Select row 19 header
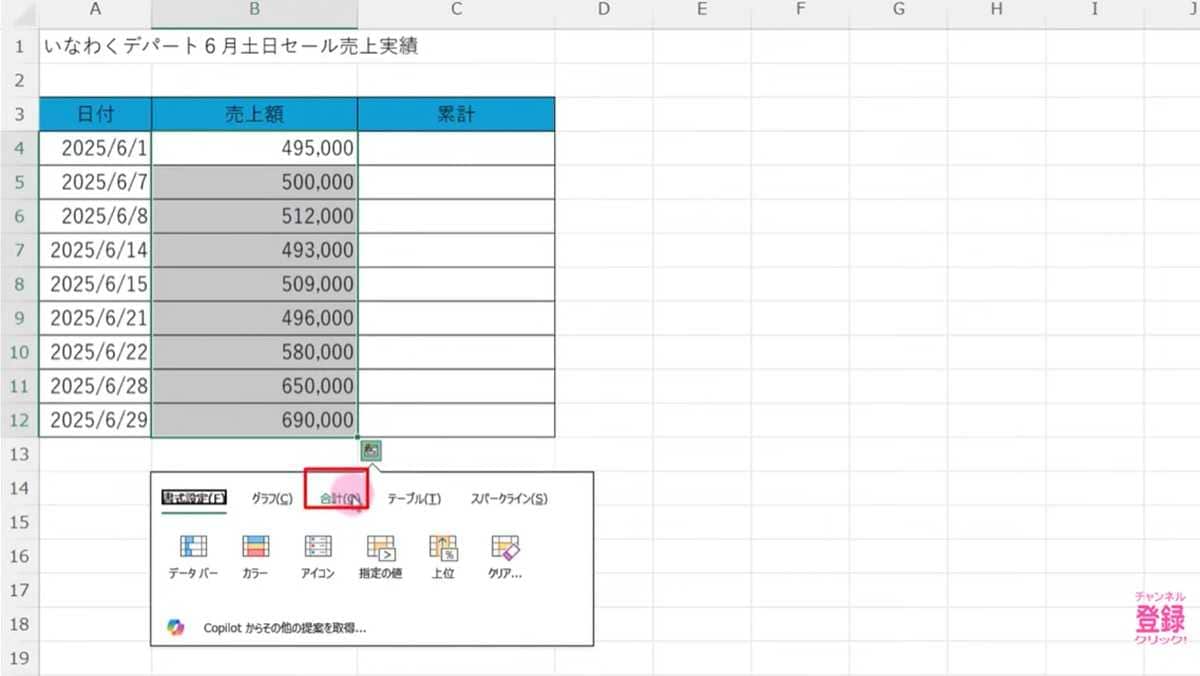Screen dimensions: 1200x676 click(19, 657)
